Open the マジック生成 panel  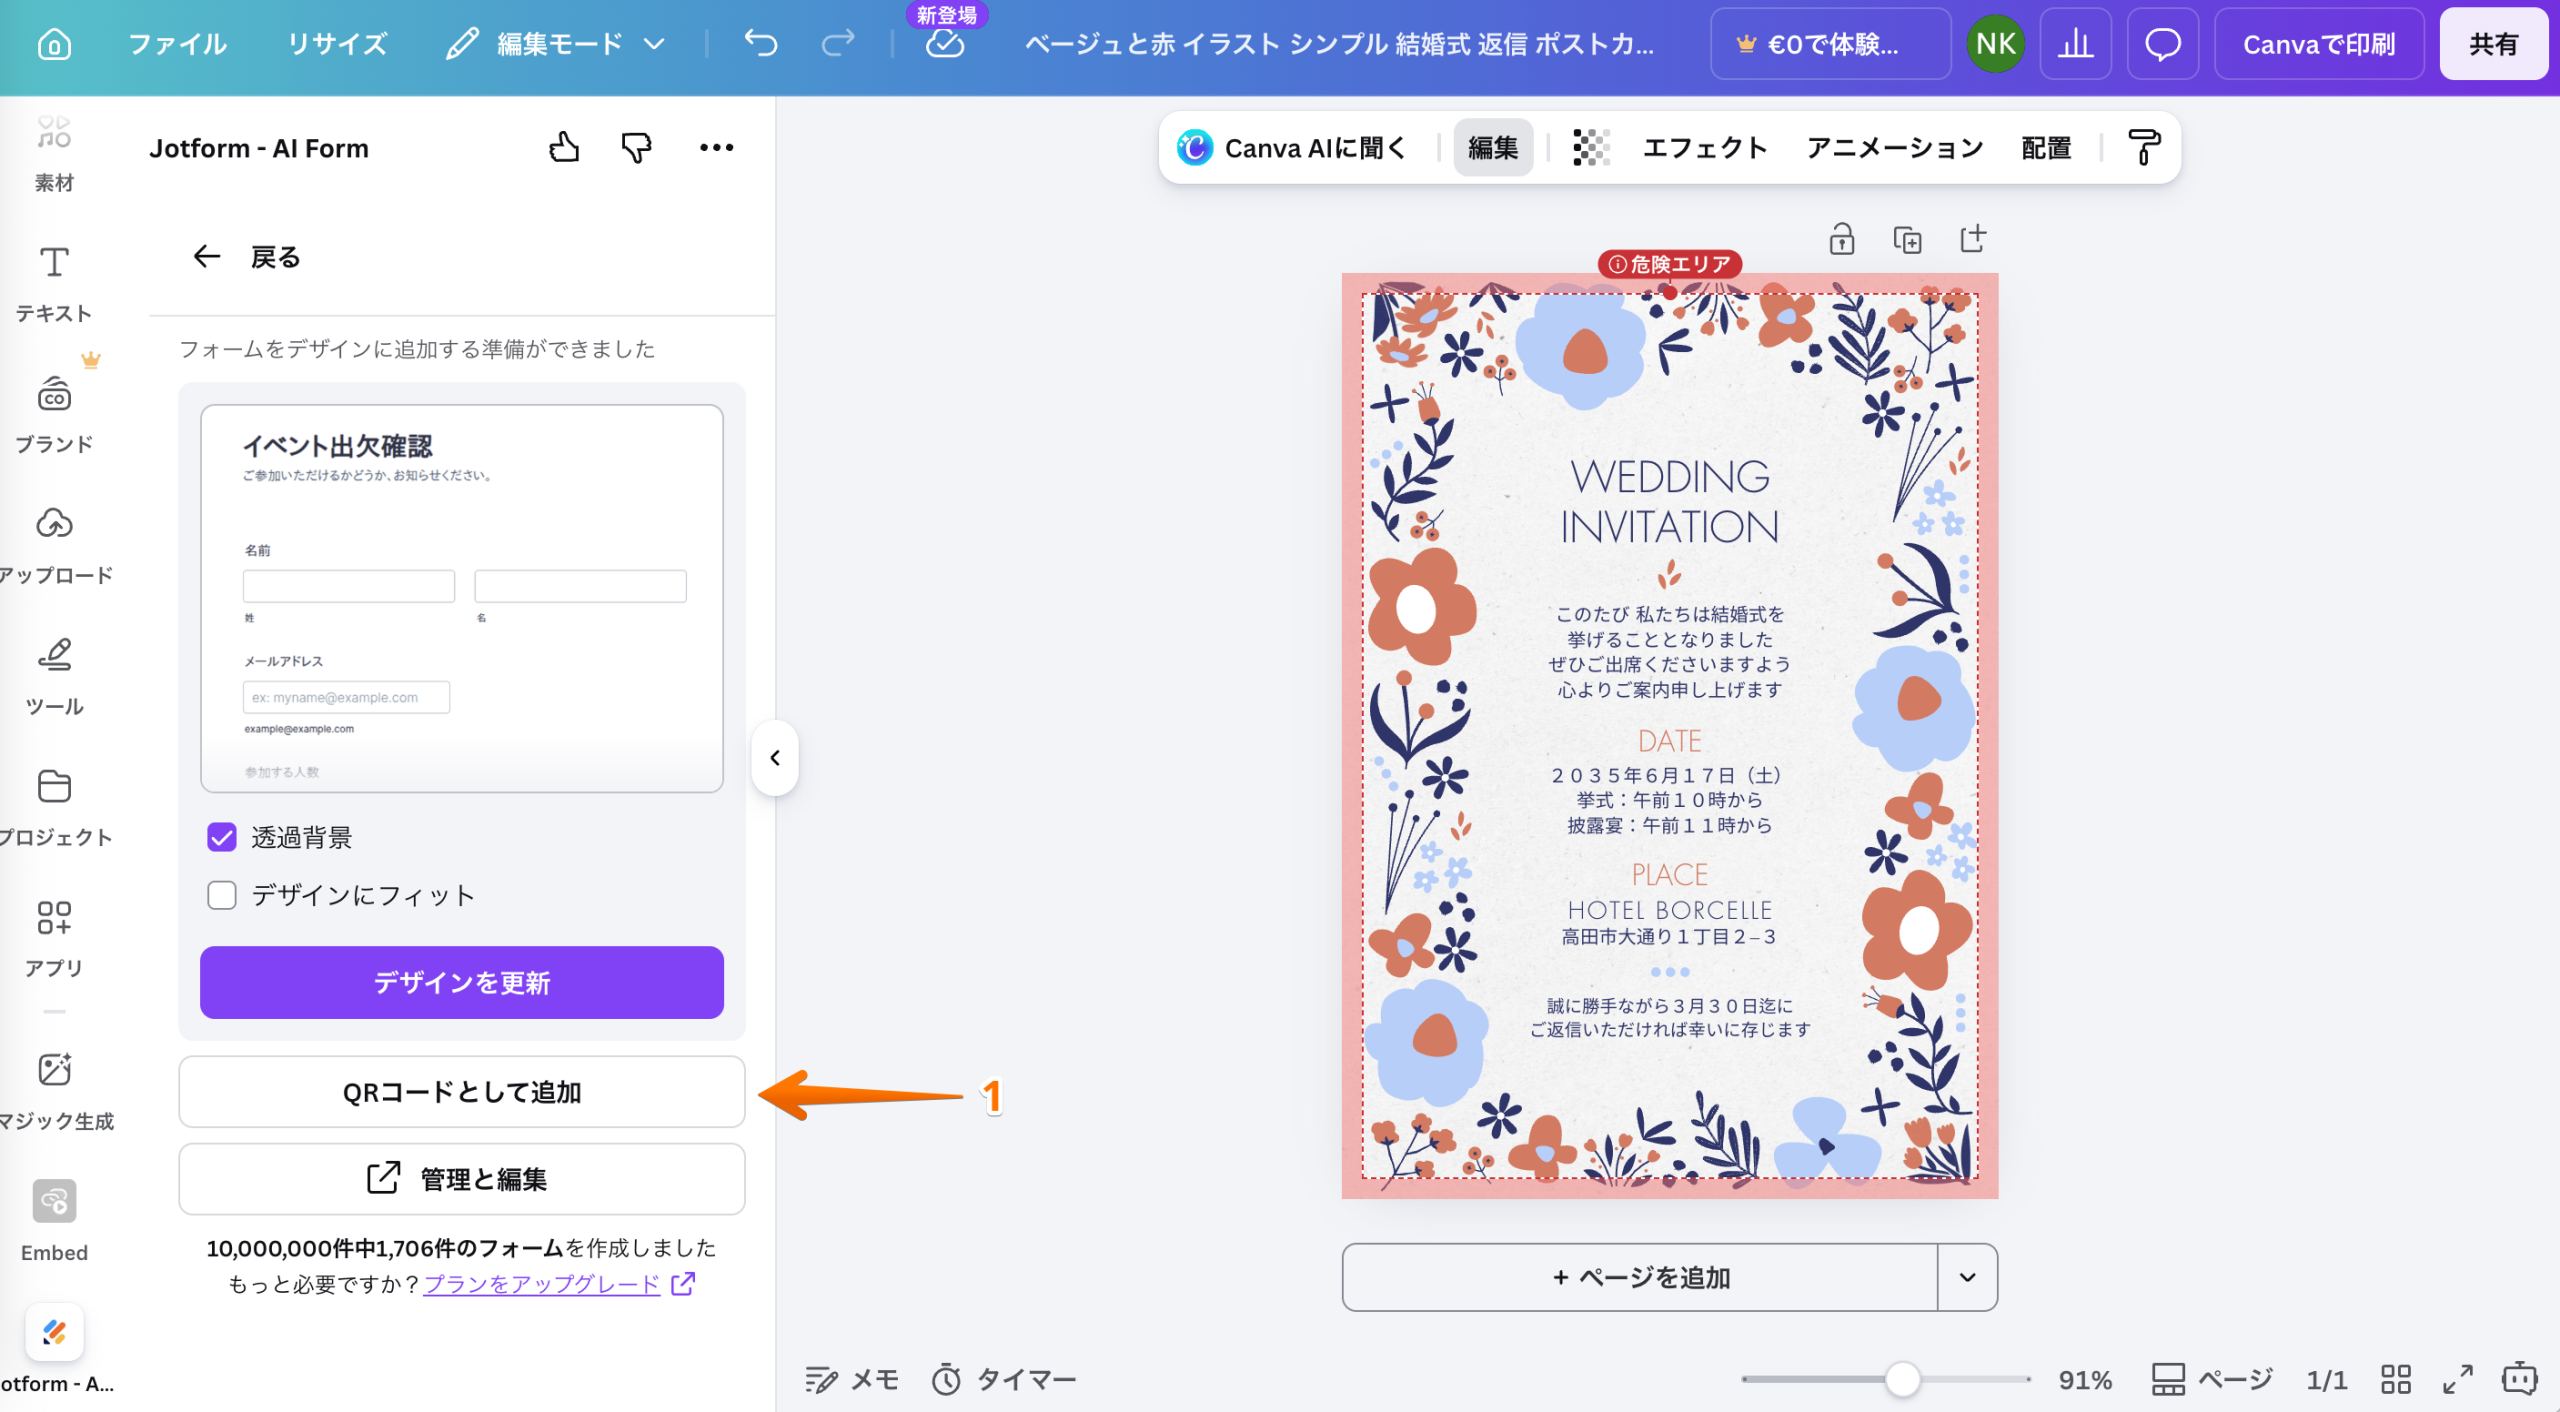[54, 1092]
